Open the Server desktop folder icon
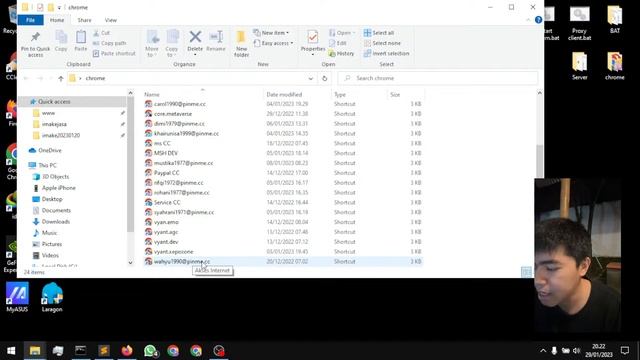 click(580, 66)
